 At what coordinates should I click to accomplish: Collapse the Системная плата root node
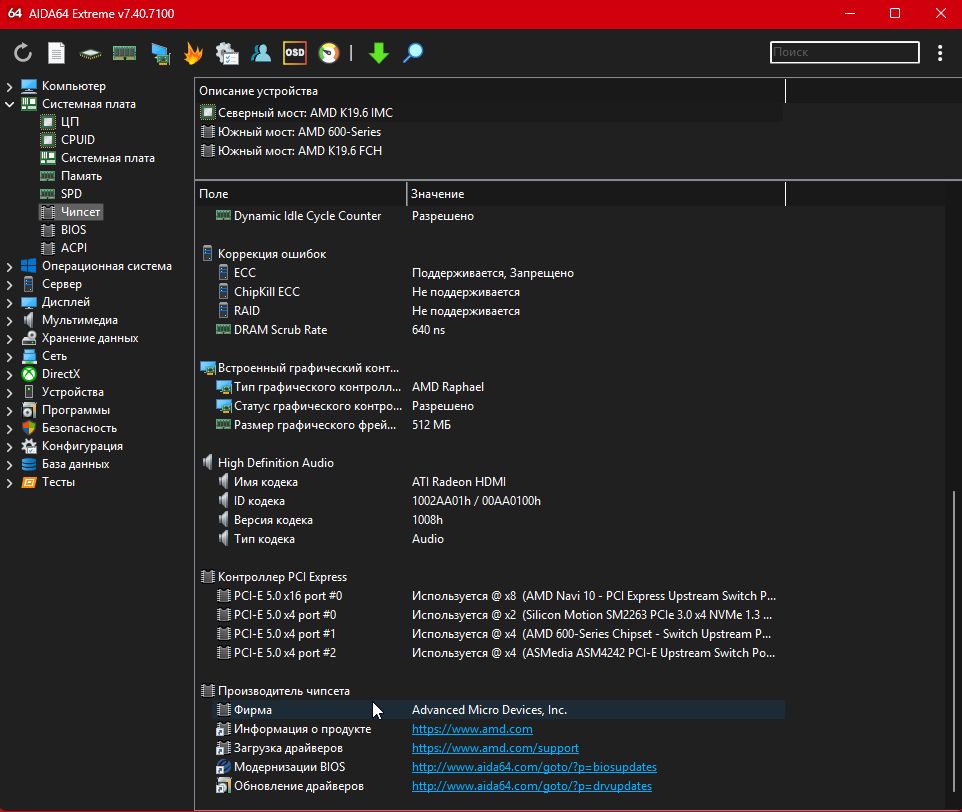tap(9, 104)
